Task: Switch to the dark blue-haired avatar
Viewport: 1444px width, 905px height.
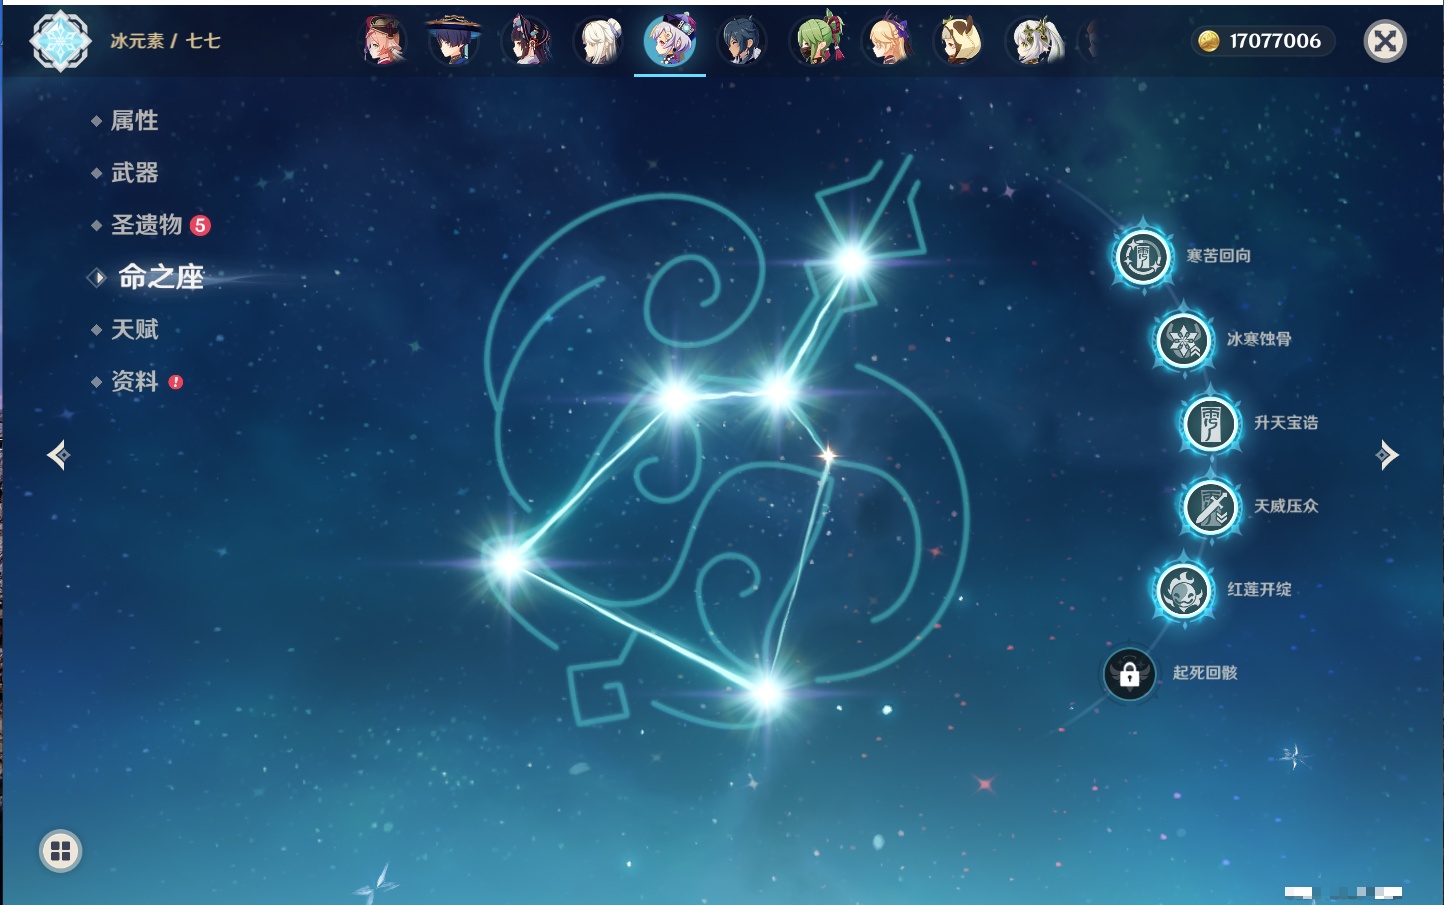Action: [742, 41]
